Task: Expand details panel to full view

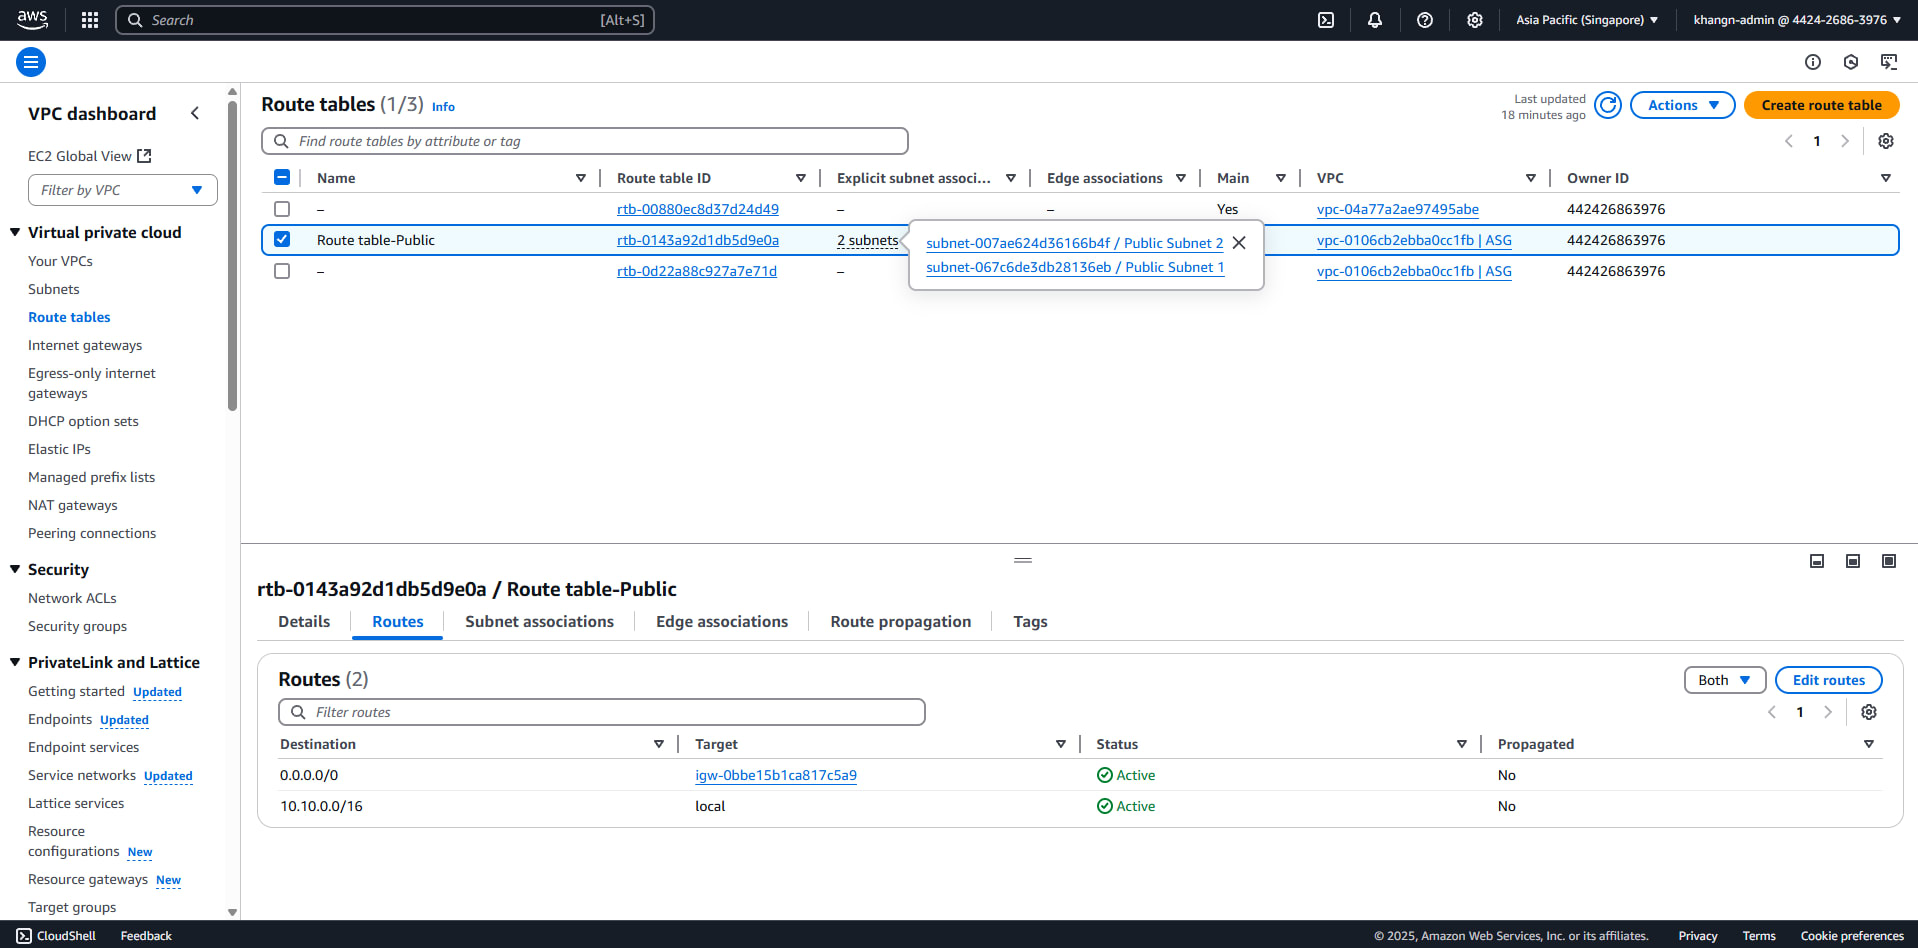Action: point(1889,561)
